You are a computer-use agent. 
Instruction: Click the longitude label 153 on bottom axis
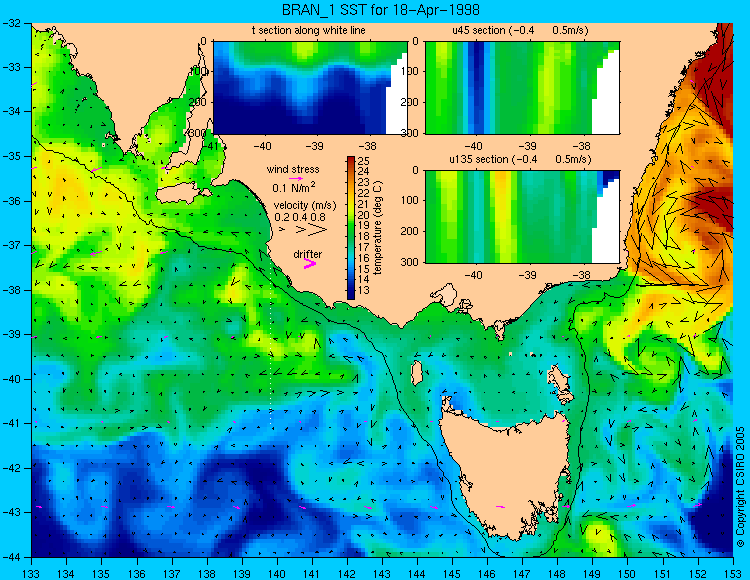click(733, 574)
